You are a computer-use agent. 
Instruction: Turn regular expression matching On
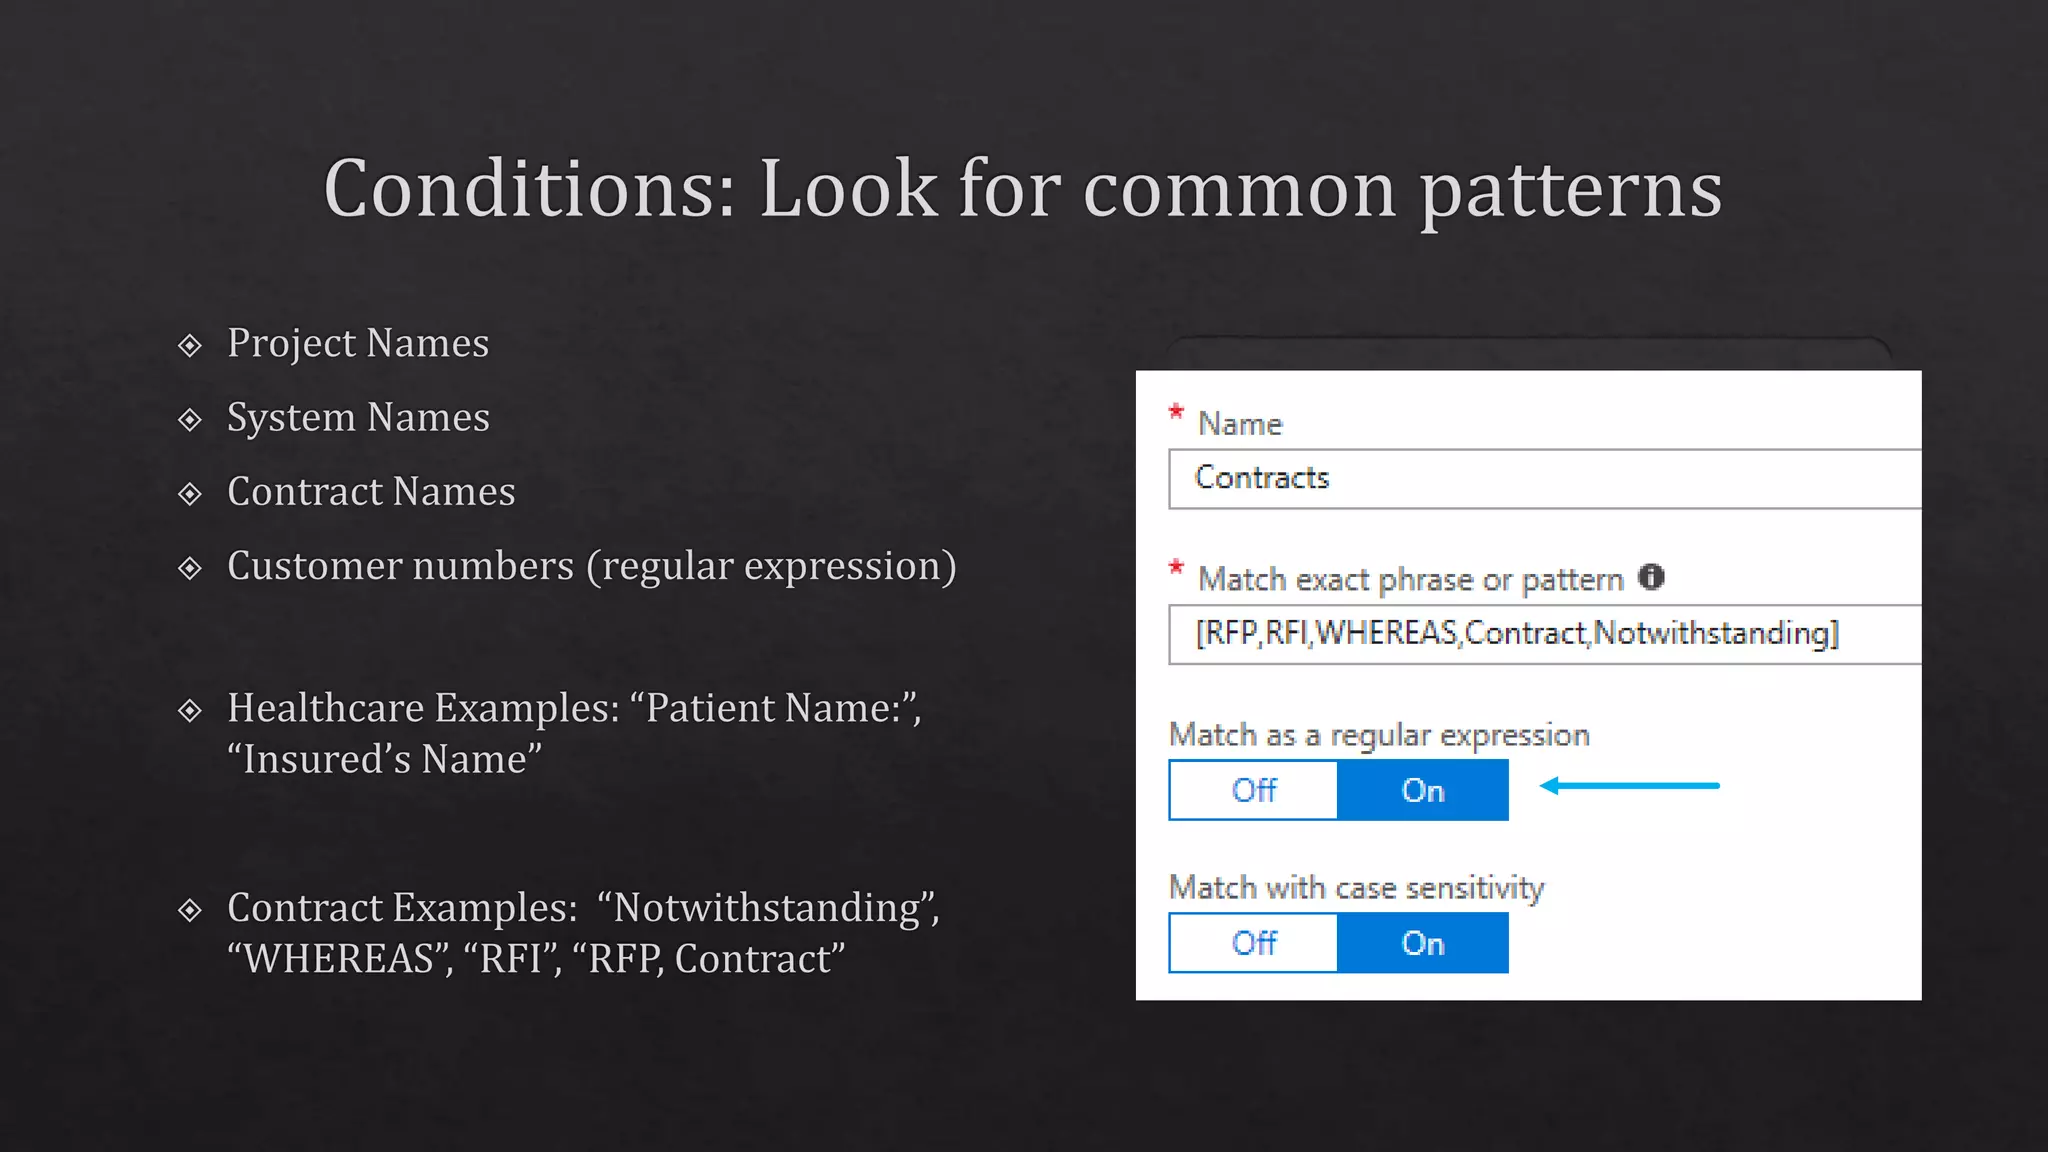click(1422, 790)
